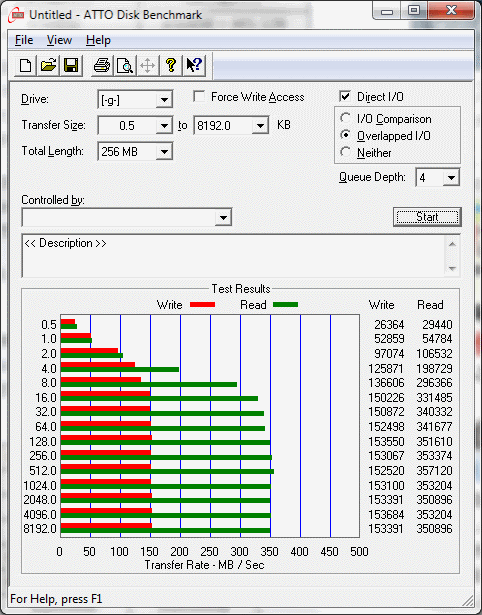Click the write value 150226

click(x=386, y=398)
